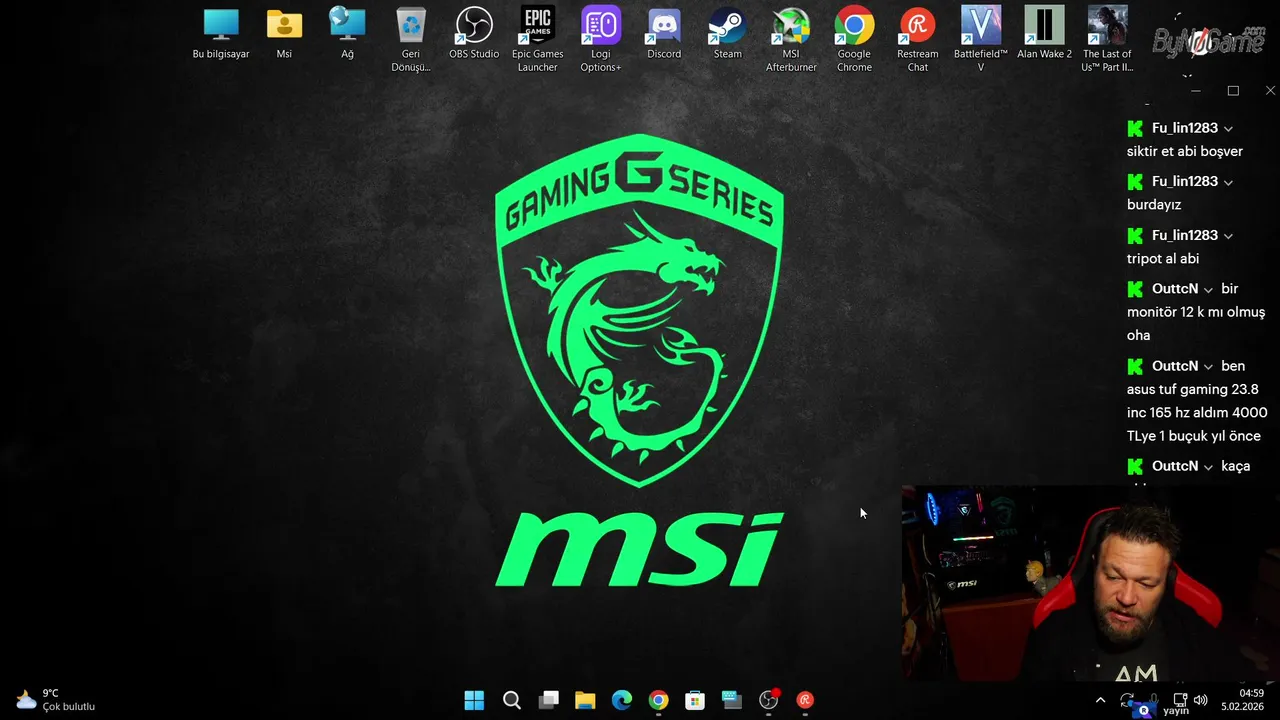Open the Windows Start menu
Viewport: 1280px width, 720px height.
click(474, 700)
